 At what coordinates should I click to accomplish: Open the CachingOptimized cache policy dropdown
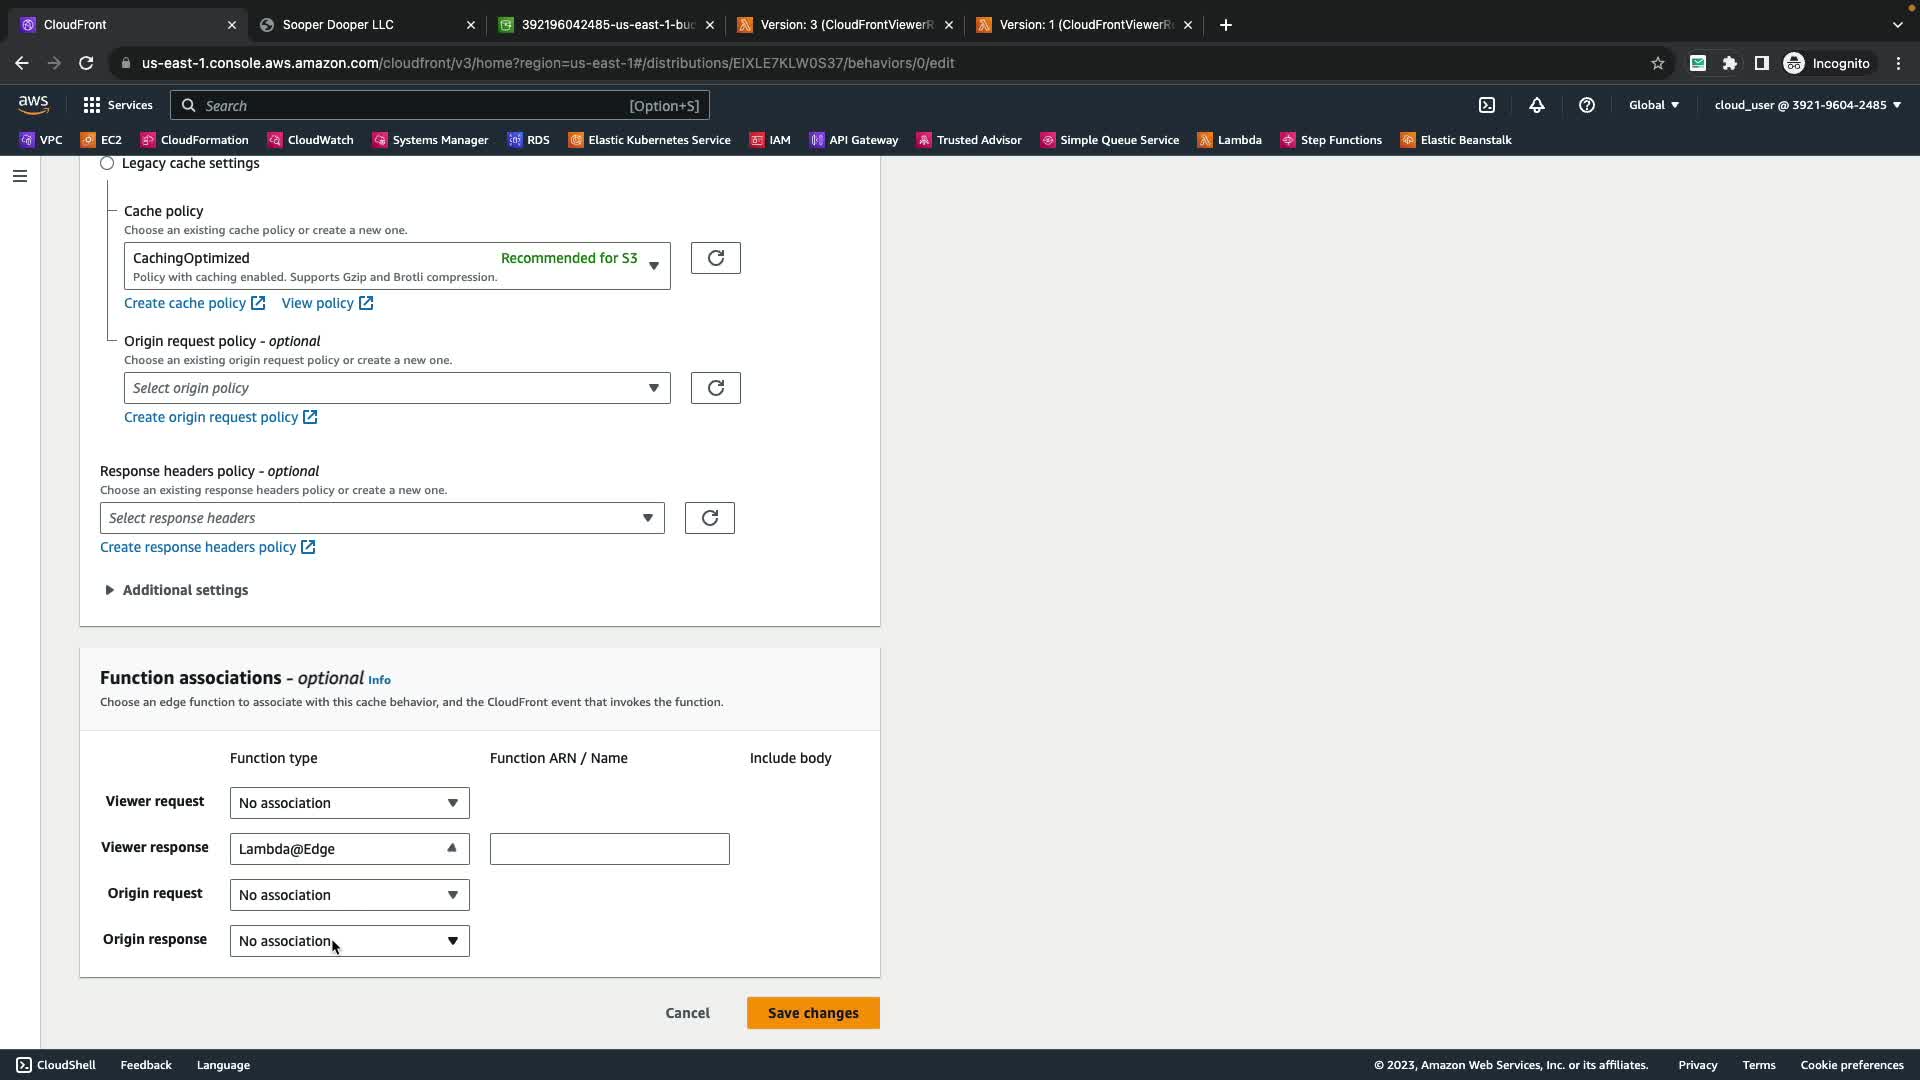pyautogui.click(x=397, y=266)
